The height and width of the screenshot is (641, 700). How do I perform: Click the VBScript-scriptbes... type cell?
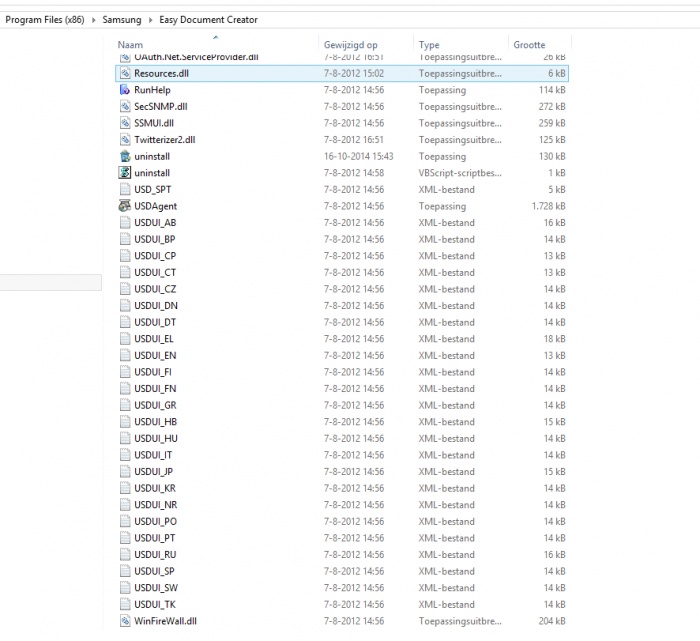[x=460, y=173]
